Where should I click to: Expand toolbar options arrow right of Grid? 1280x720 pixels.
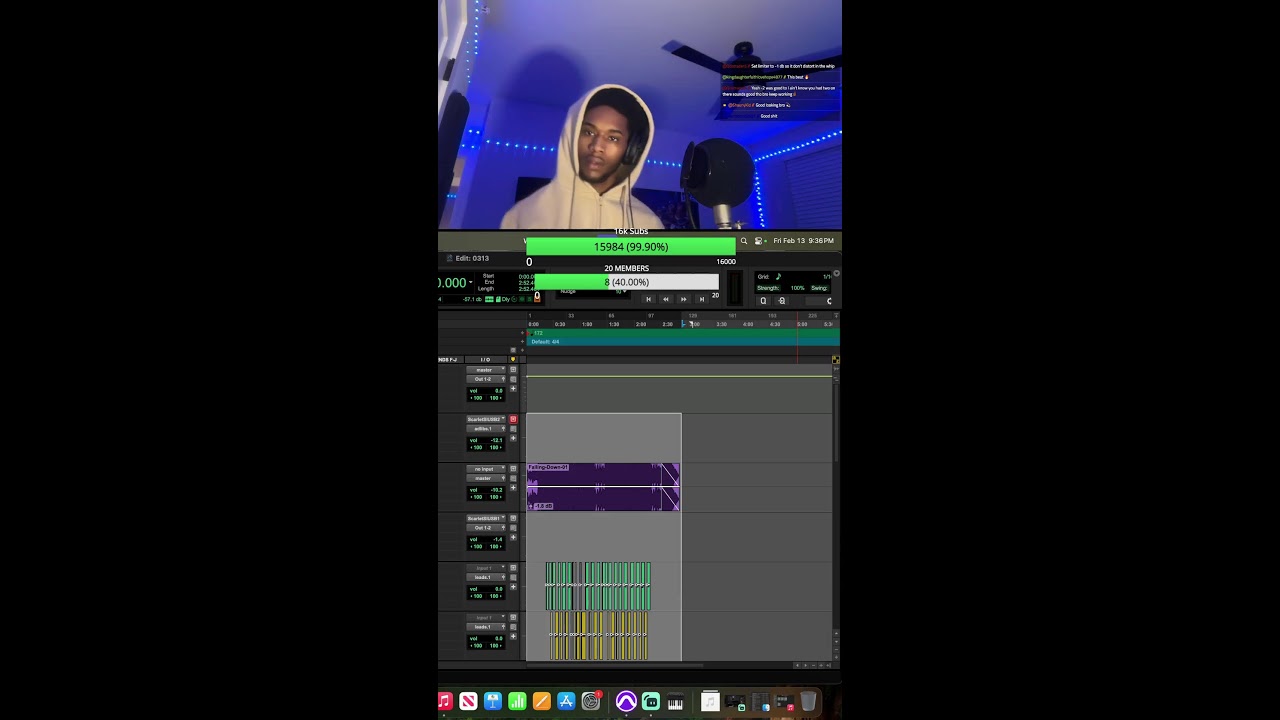(x=836, y=273)
